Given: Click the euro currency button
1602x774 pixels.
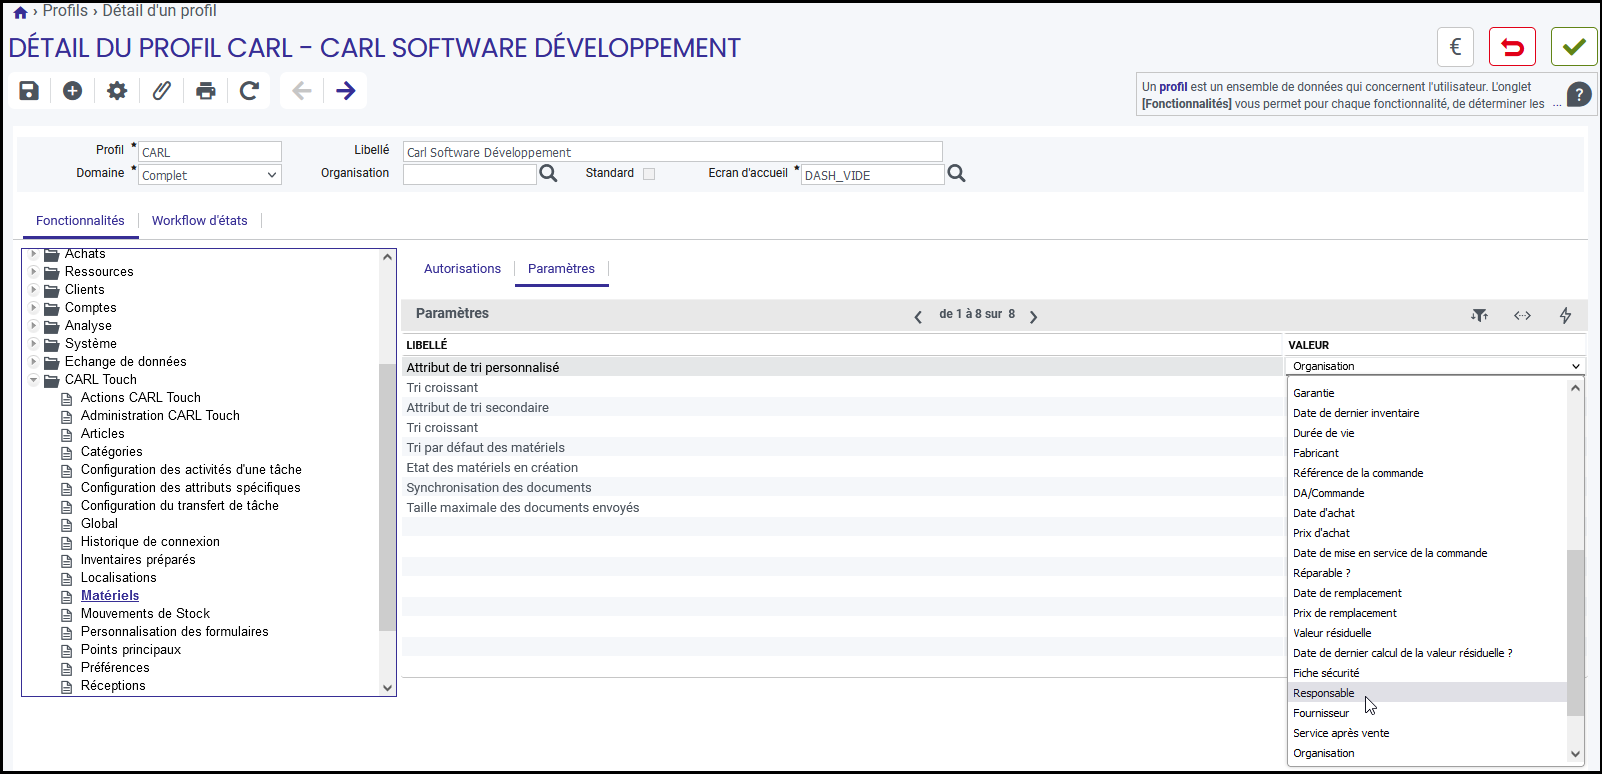Looking at the screenshot, I should click(1456, 47).
